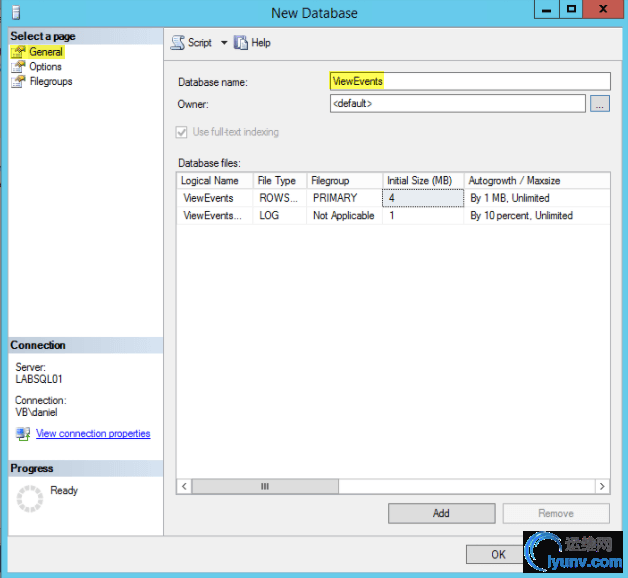Image resolution: width=628 pixels, height=578 pixels.
Task: Click the LABSQL01 server name
Action: click(39, 379)
